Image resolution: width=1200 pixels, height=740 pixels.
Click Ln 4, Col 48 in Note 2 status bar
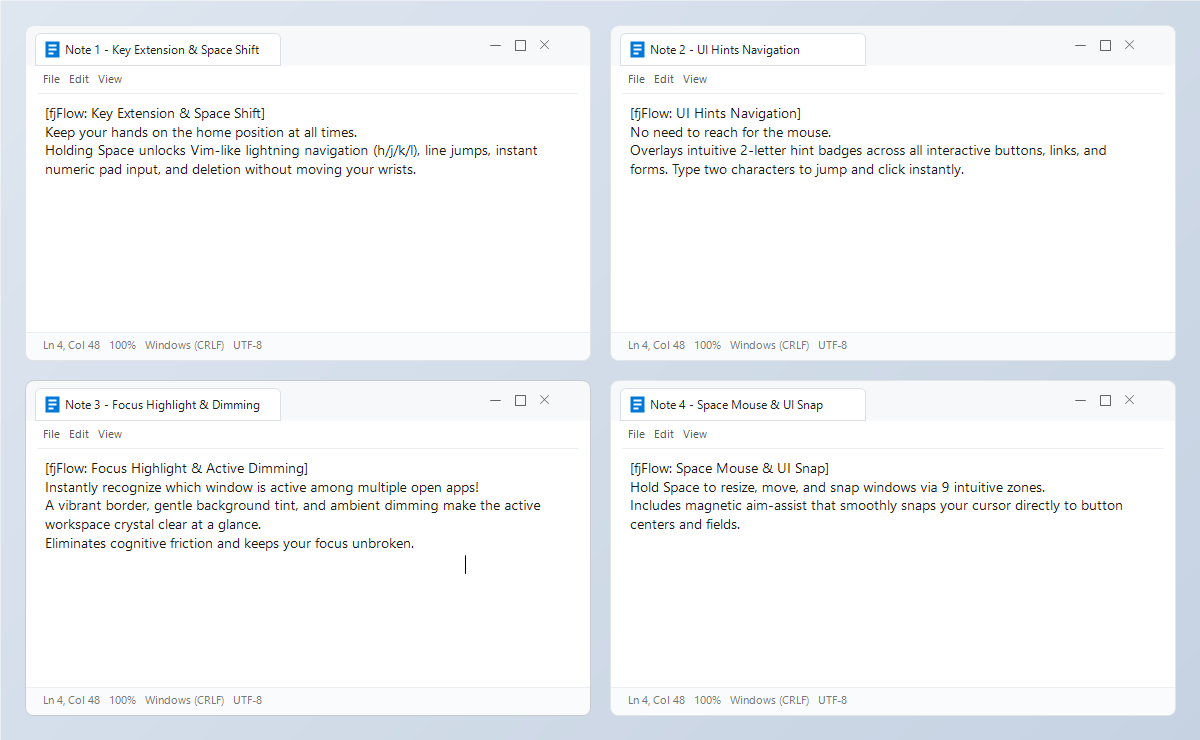click(x=656, y=345)
